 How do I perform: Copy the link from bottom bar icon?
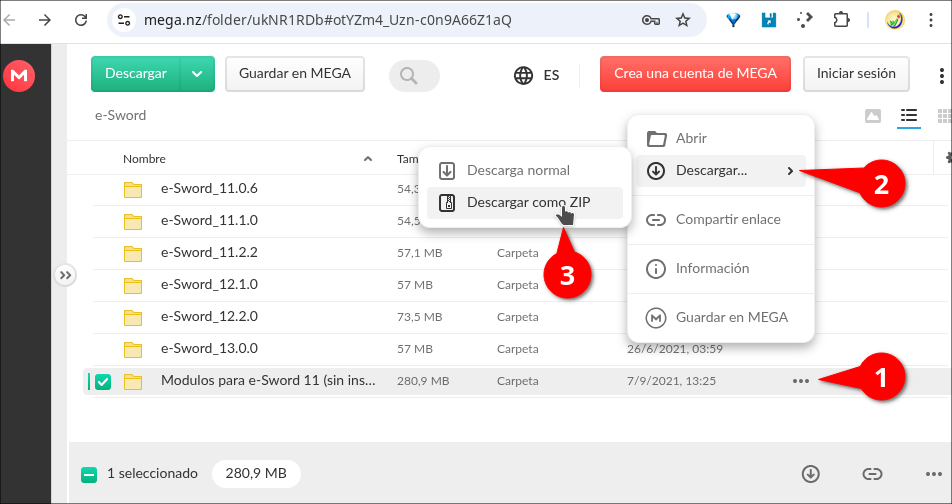coord(872,474)
